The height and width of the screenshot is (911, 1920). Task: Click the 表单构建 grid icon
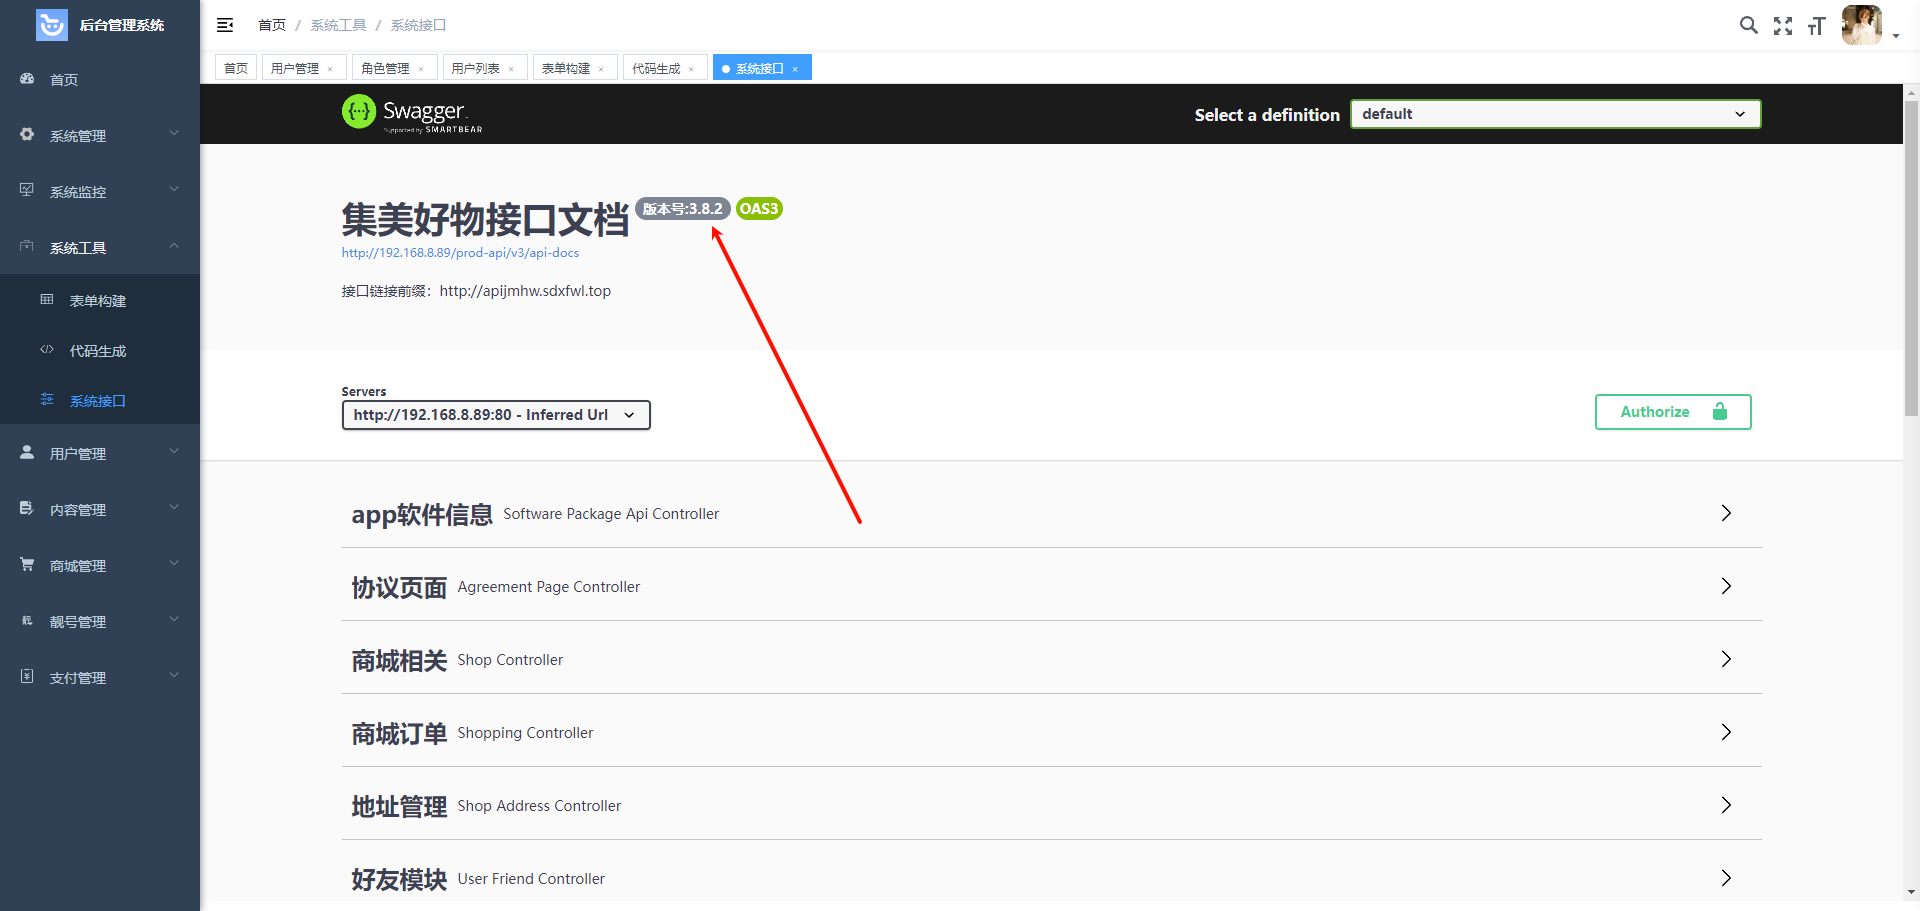[47, 299]
